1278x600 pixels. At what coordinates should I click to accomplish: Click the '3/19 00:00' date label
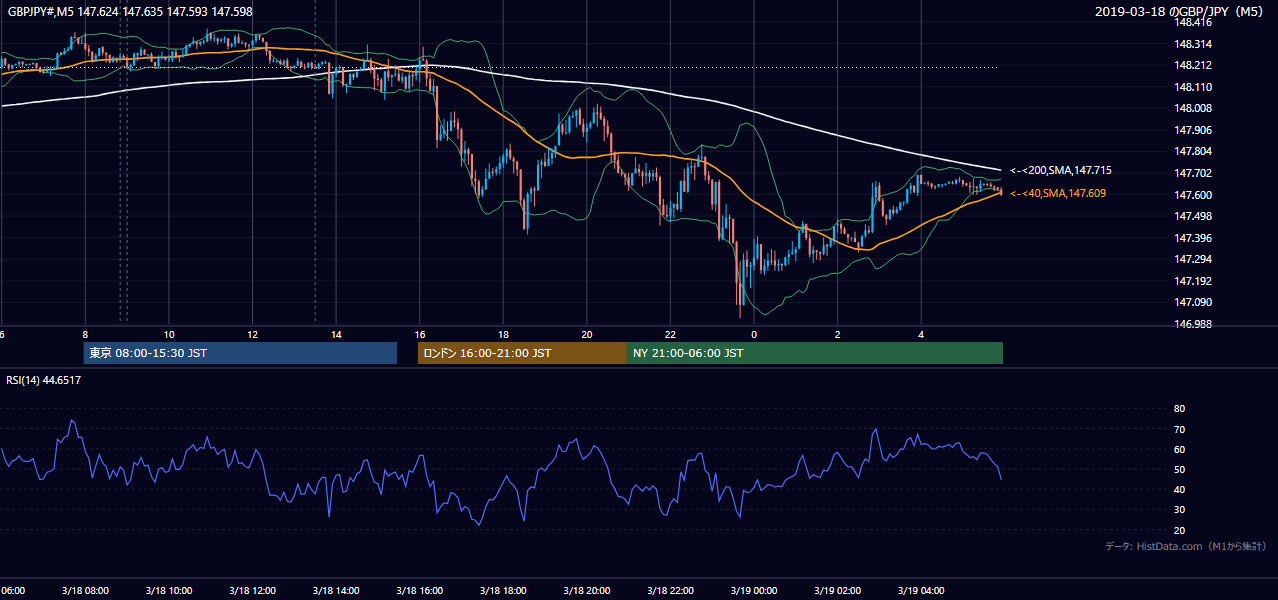point(754,590)
